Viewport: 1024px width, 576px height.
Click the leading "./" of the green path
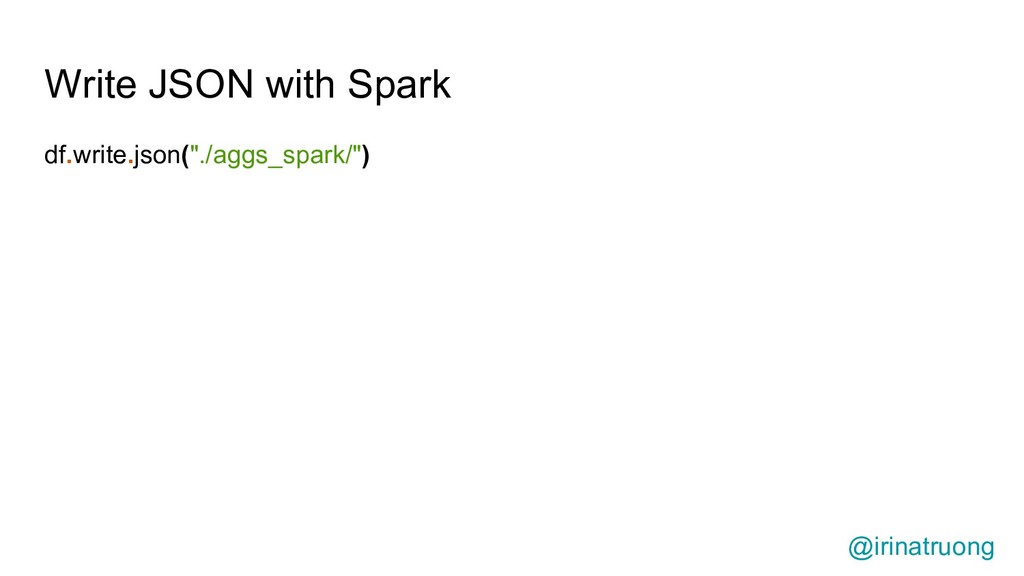[206, 155]
